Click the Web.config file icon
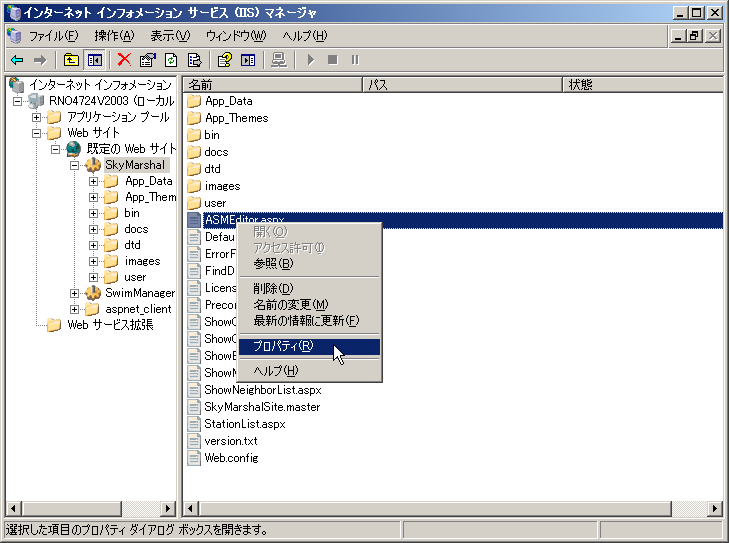The height and width of the screenshot is (543, 729). click(x=194, y=458)
